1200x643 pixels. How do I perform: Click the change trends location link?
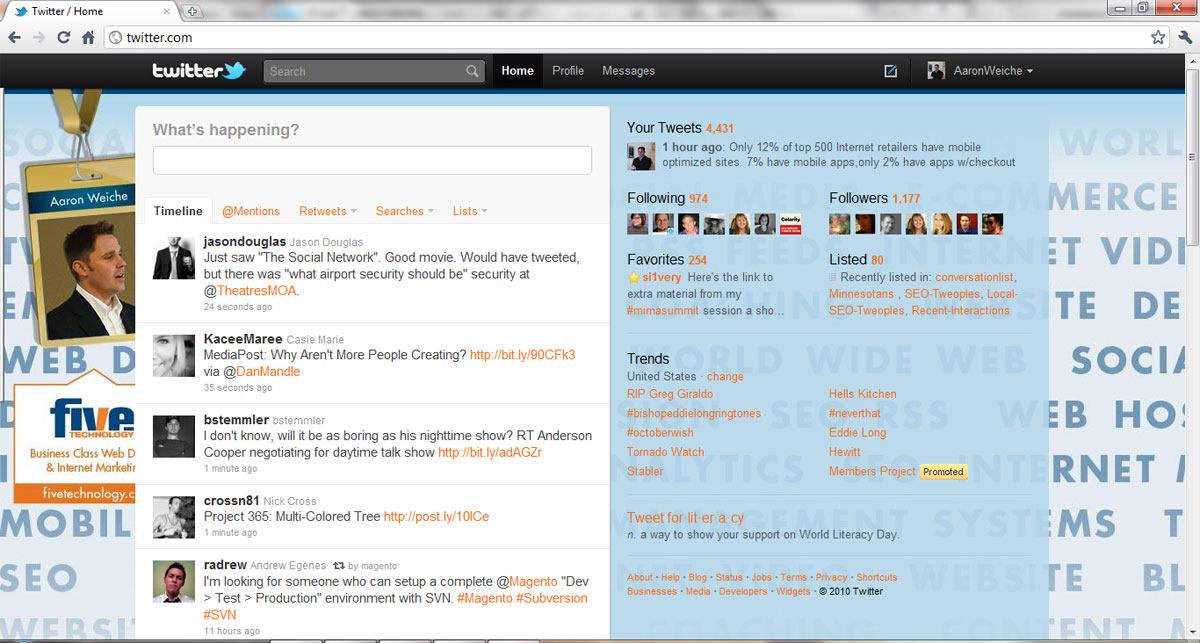pos(725,377)
